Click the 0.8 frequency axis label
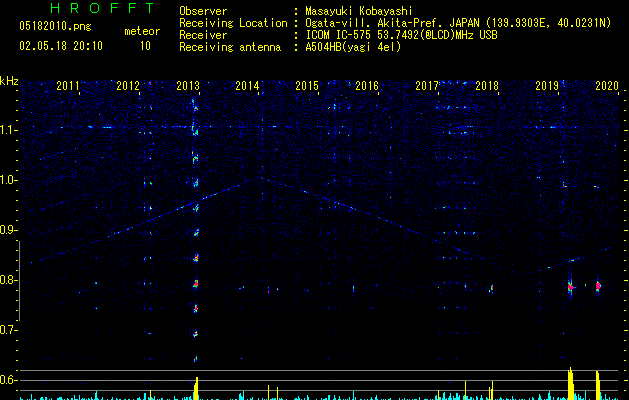Viewport: 629px width, 400px height. [x=7, y=280]
